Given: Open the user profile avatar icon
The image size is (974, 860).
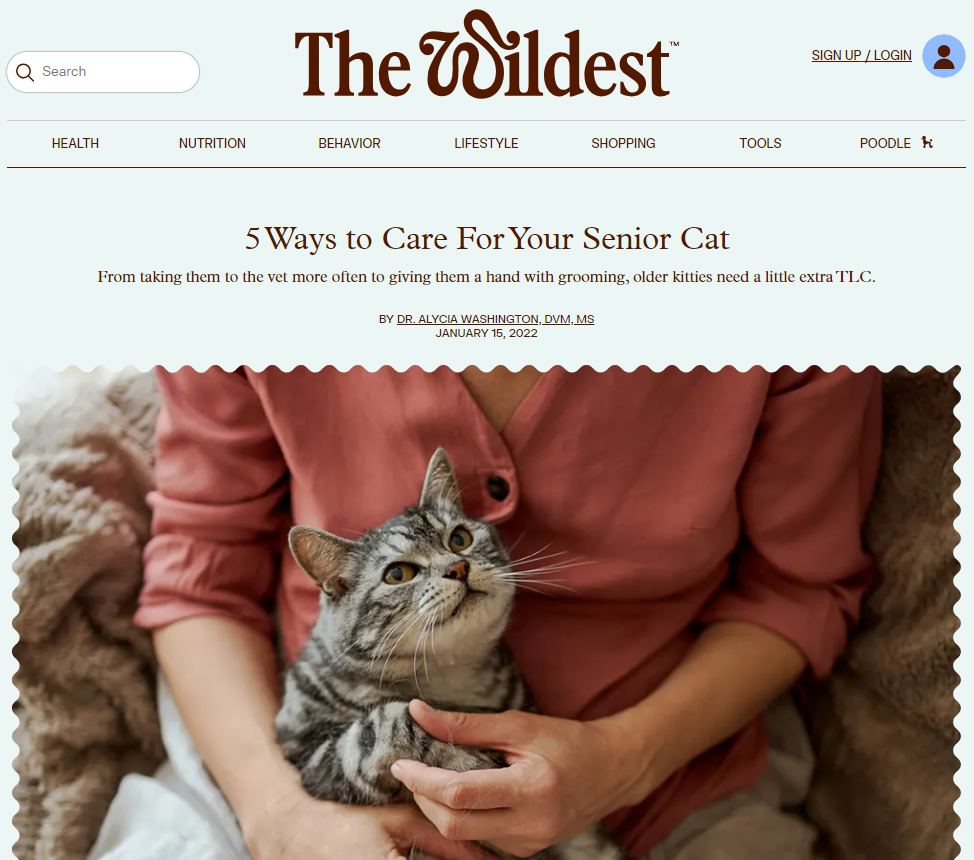Looking at the screenshot, I should [x=944, y=56].
